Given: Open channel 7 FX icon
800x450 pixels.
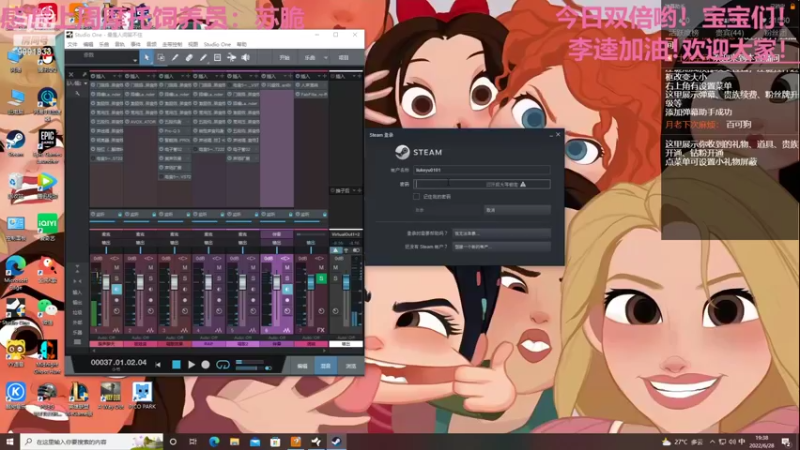Looking at the screenshot, I should pos(320,330).
